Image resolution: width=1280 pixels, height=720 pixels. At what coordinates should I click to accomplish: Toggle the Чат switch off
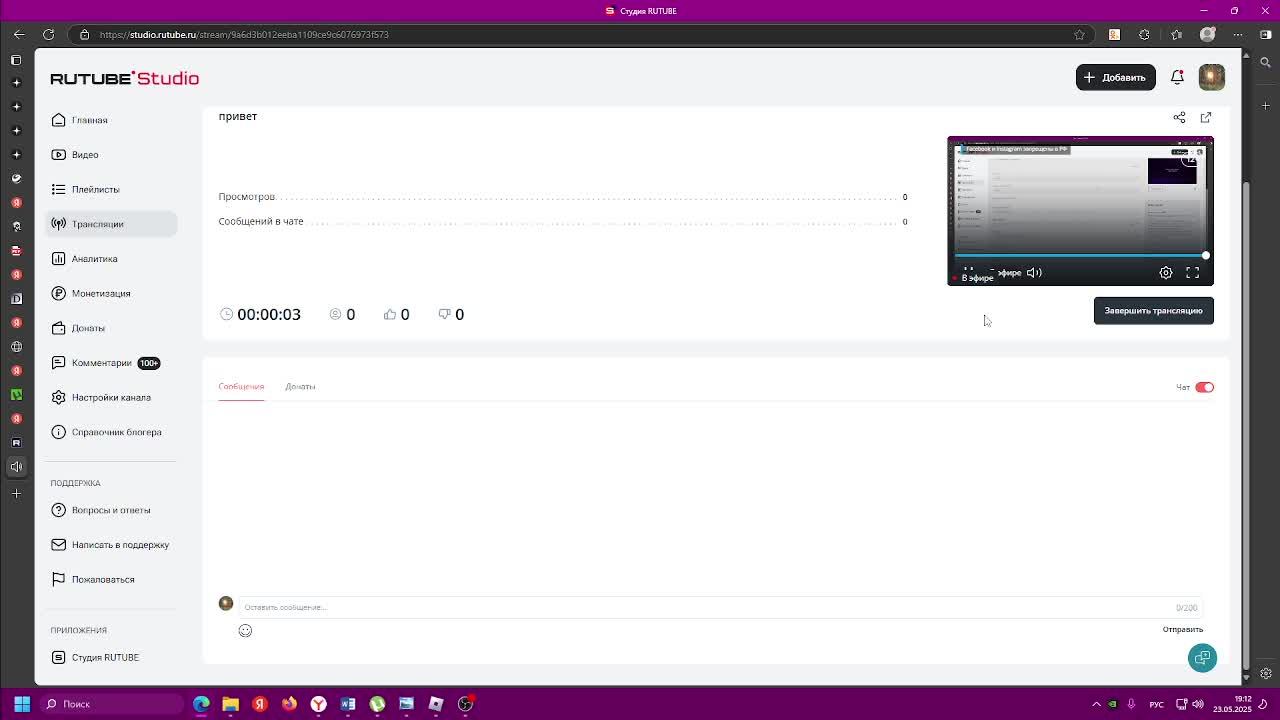(x=1204, y=387)
